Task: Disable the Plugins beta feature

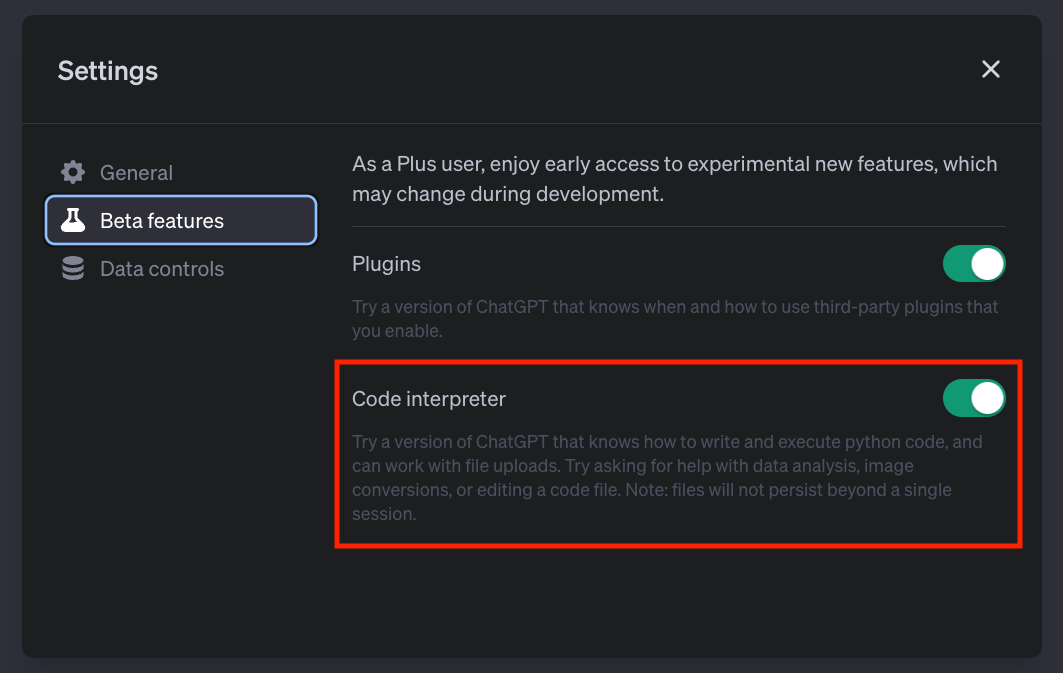Action: 974,264
